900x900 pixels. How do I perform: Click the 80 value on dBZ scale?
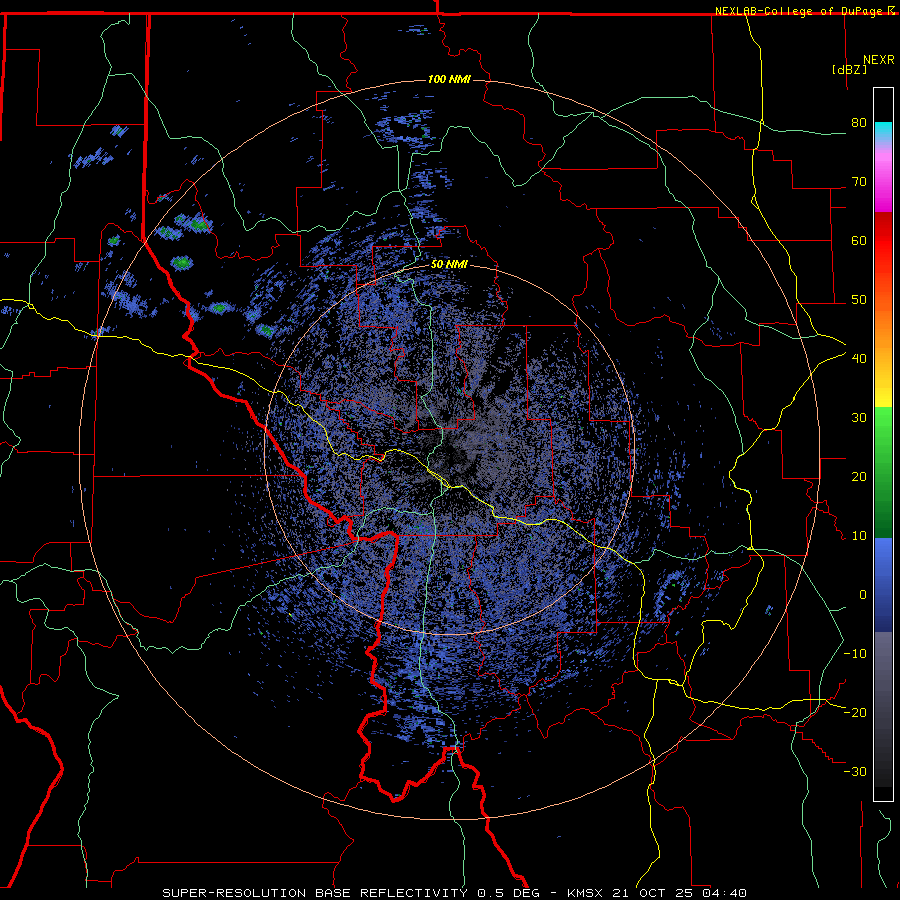(x=859, y=123)
